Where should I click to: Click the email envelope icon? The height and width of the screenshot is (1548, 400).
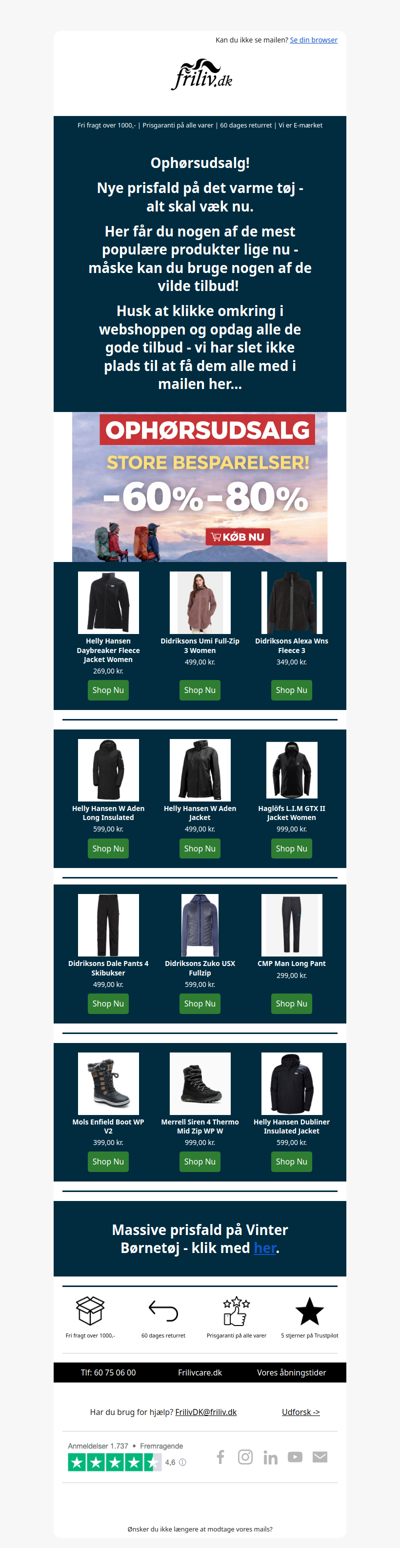320,1457
